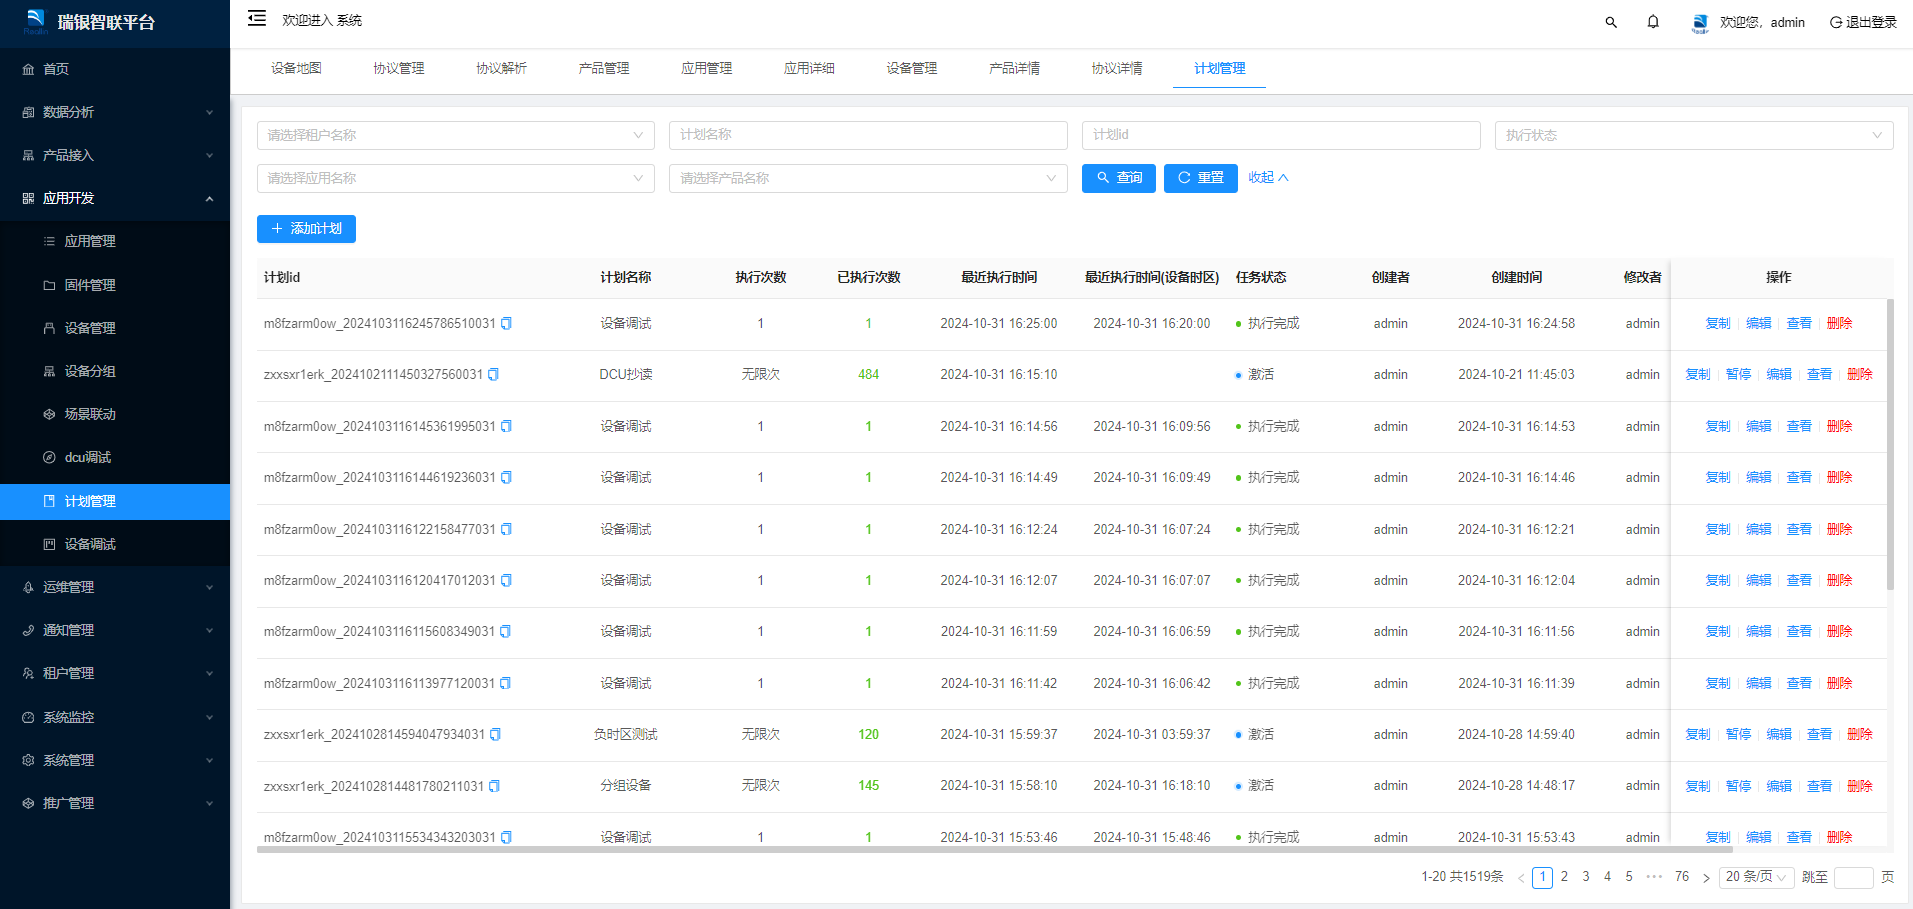Screen dimensions: 1913x909
Task: Switch to 协议解析 tab
Action: pyautogui.click(x=501, y=68)
